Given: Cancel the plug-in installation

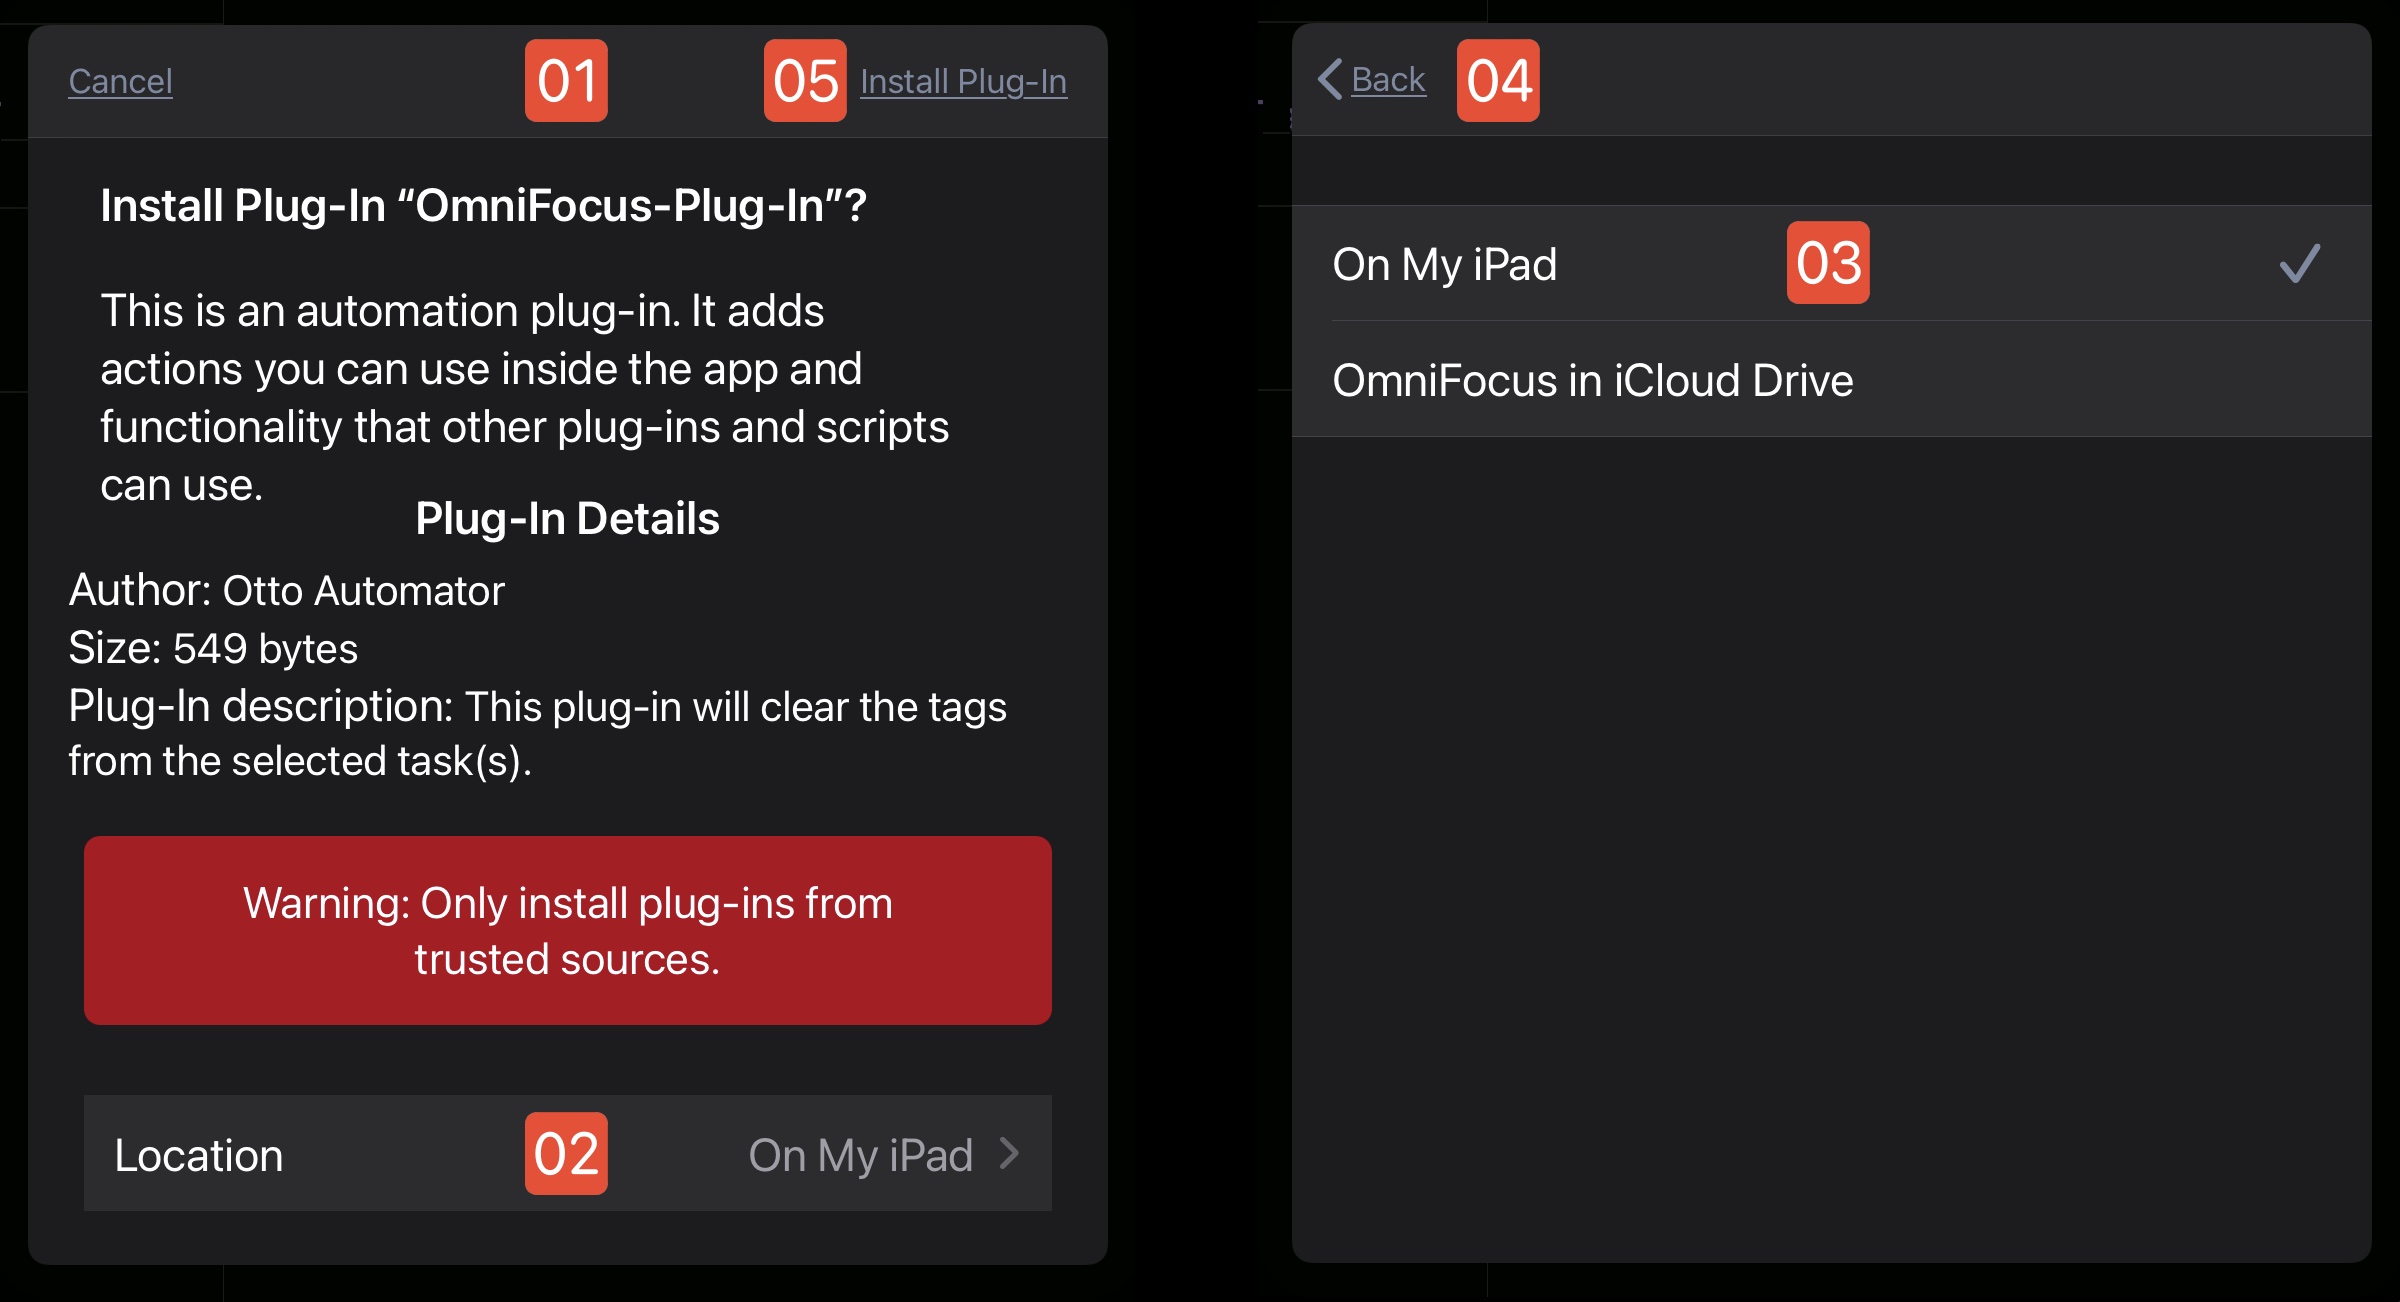Looking at the screenshot, I should 120,81.
